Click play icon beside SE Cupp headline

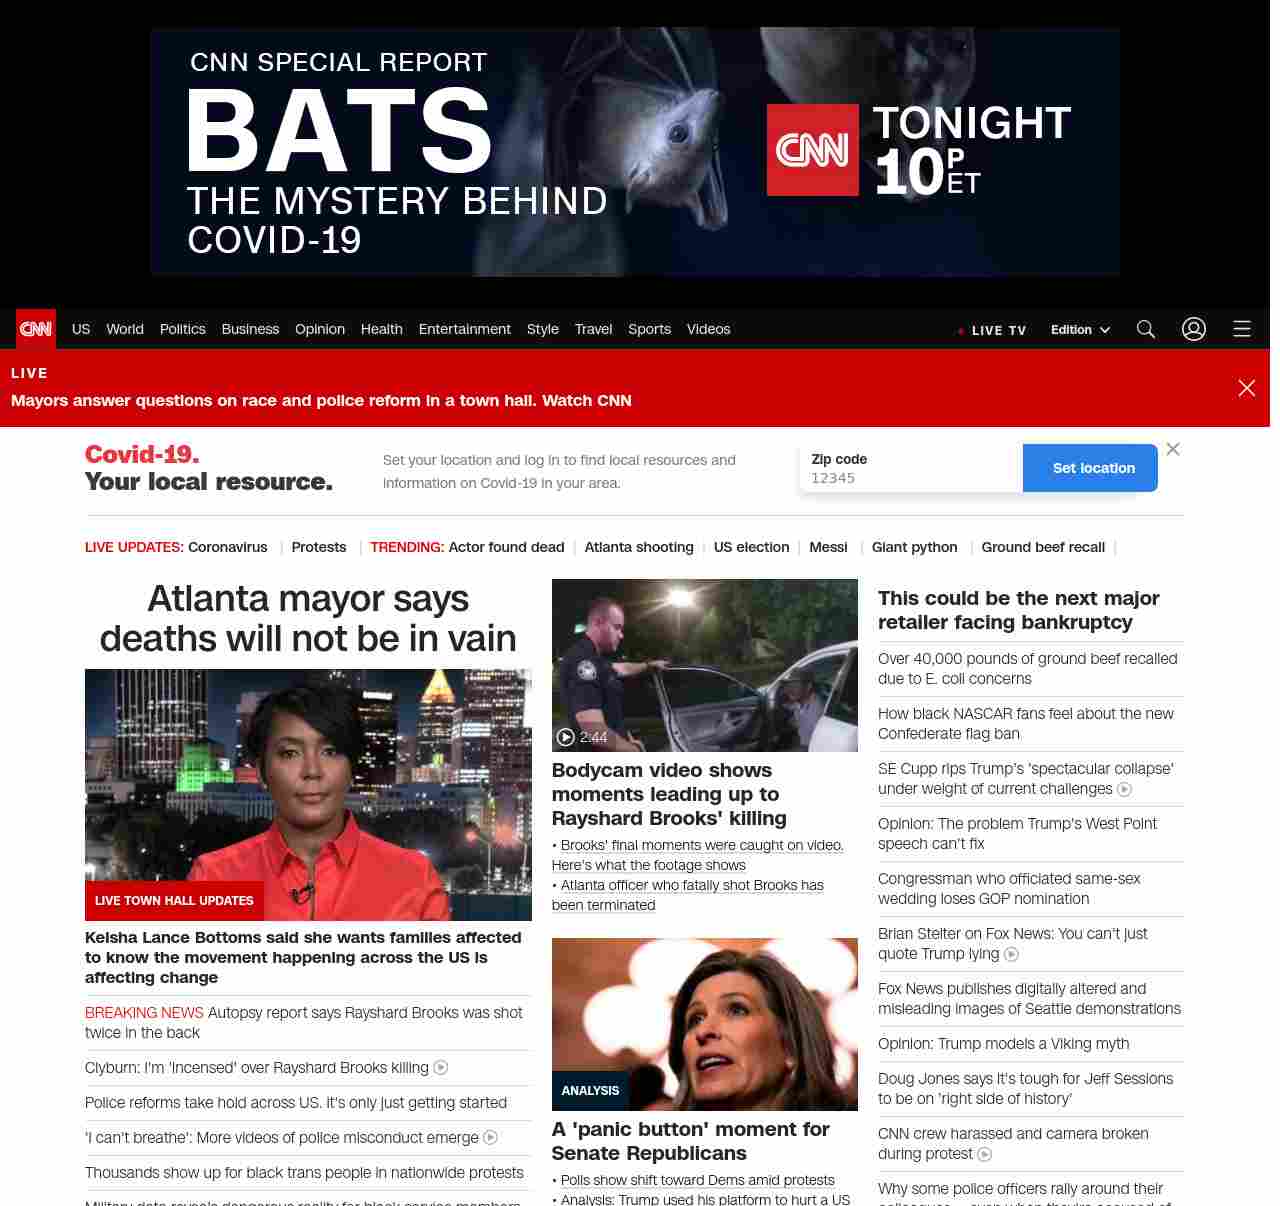(1124, 789)
